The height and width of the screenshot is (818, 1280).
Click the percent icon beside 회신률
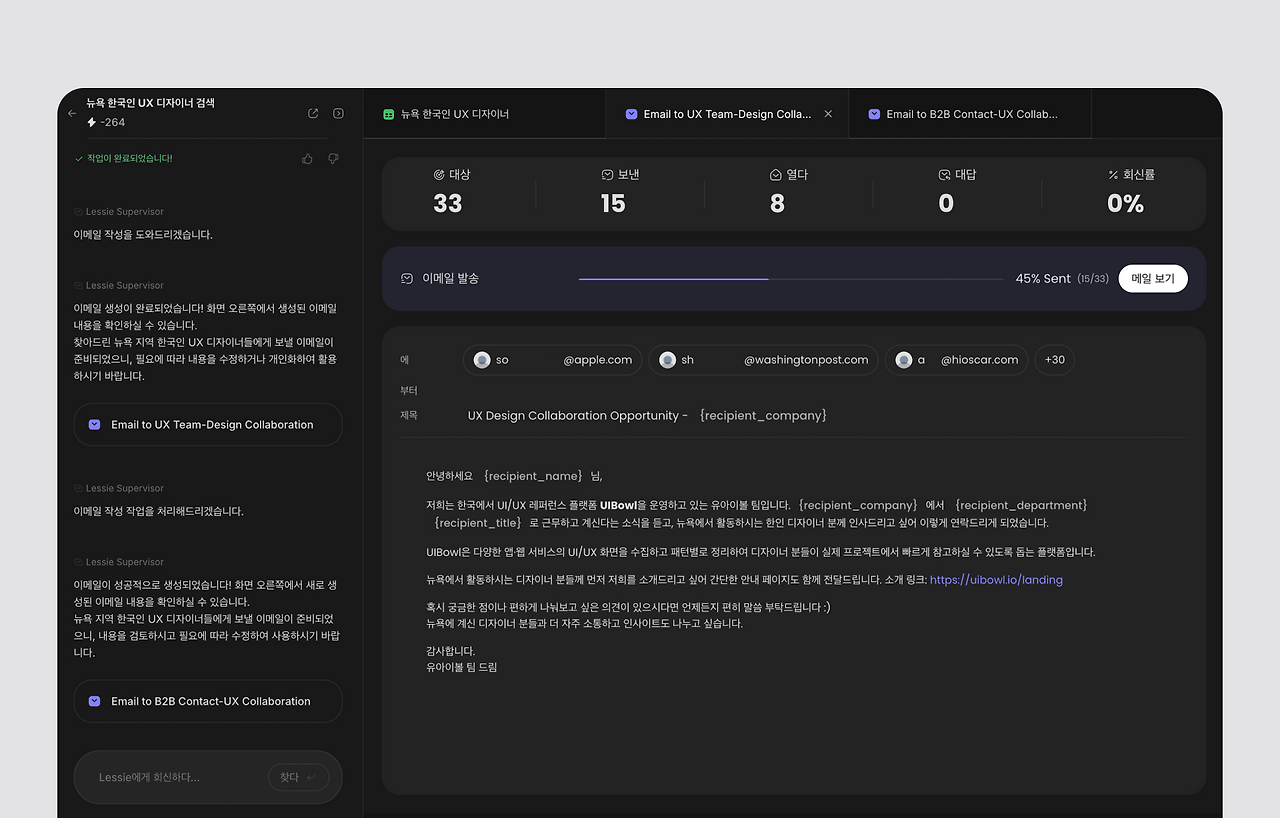tap(1113, 175)
